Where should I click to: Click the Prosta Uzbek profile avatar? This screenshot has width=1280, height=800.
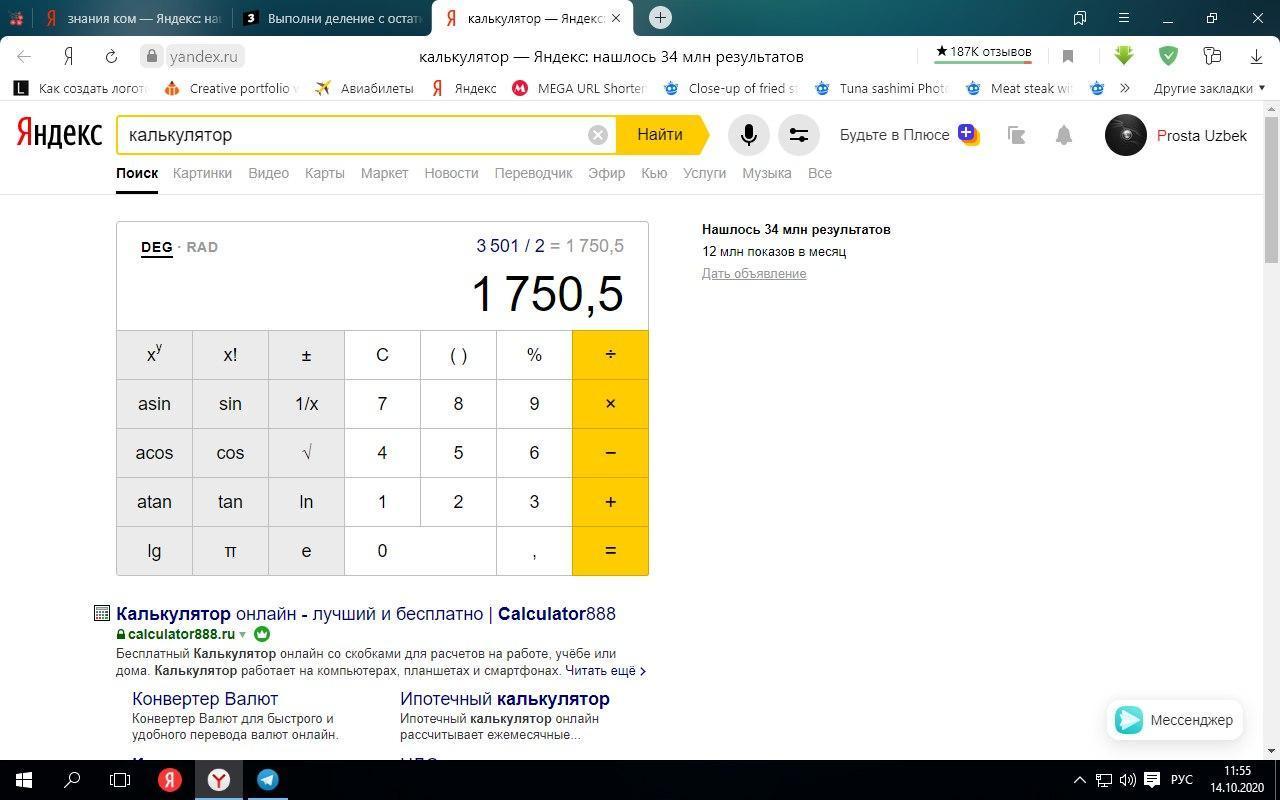coord(1126,135)
